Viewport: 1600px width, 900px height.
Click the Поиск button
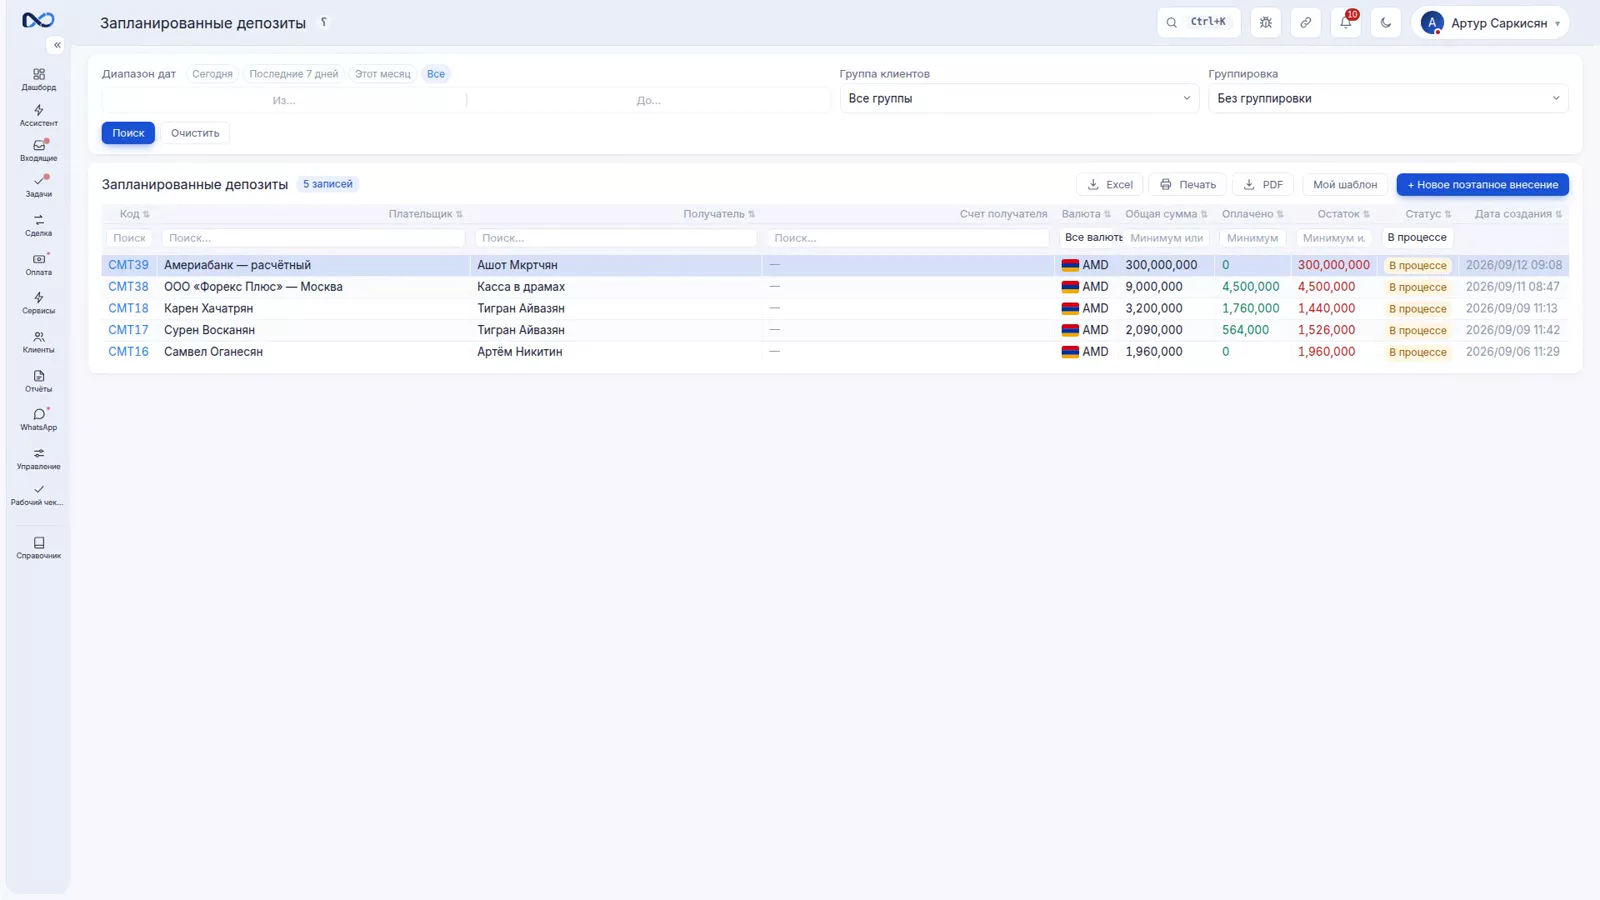(x=128, y=133)
